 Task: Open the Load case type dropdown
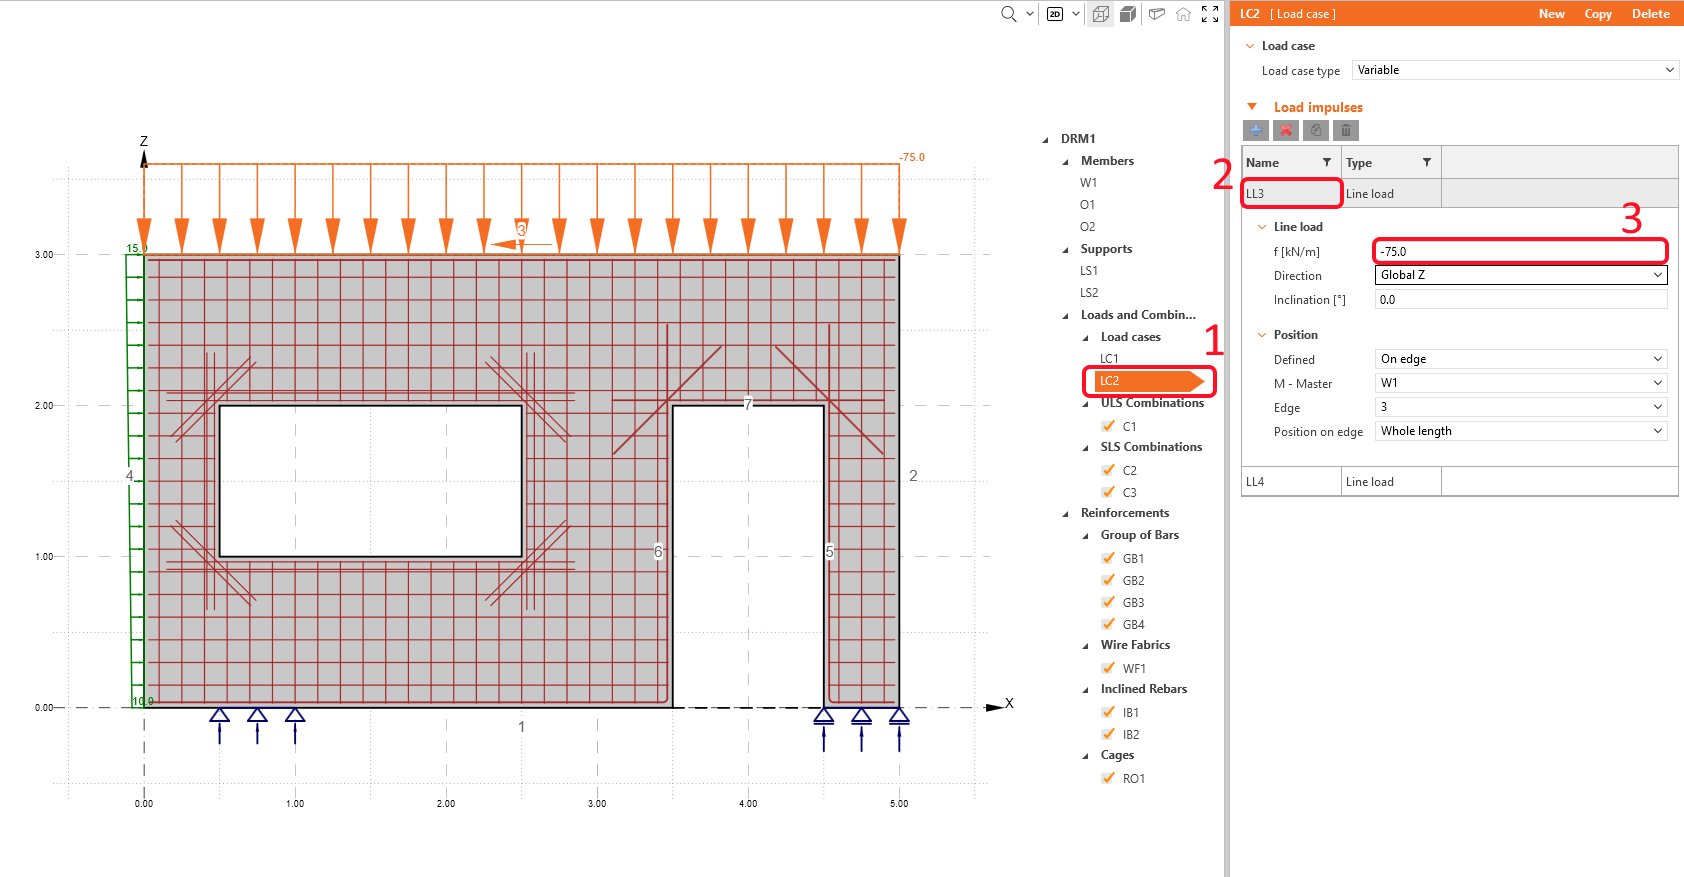[1515, 70]
